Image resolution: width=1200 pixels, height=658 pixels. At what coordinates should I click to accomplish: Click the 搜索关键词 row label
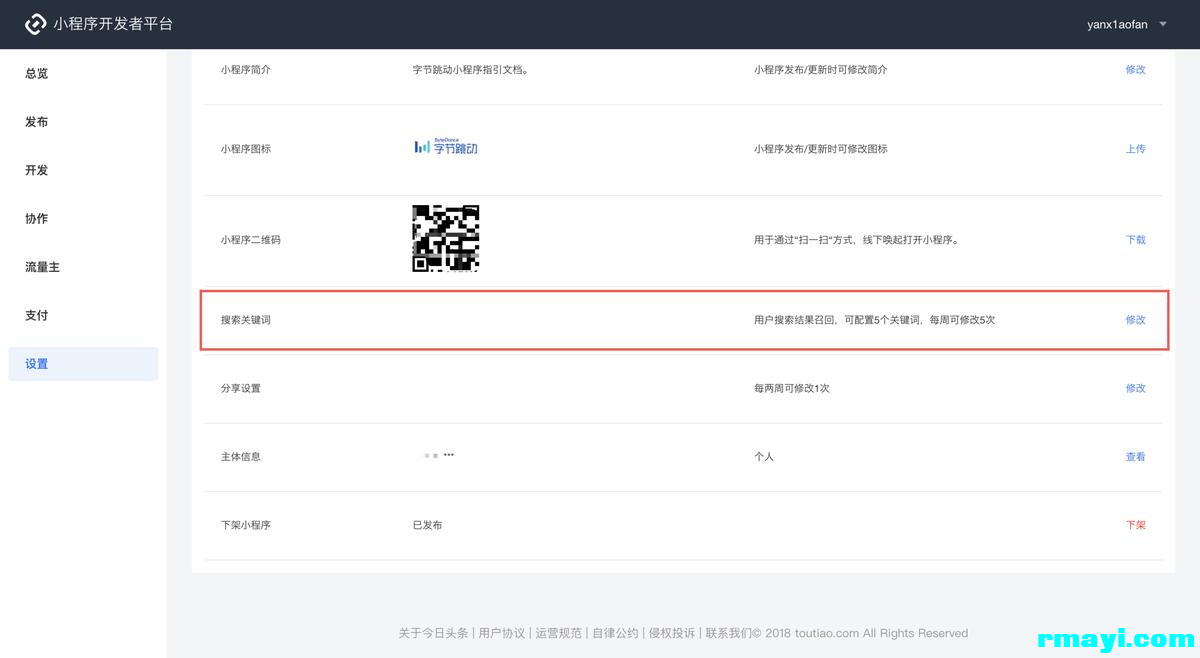click(245, 320)
